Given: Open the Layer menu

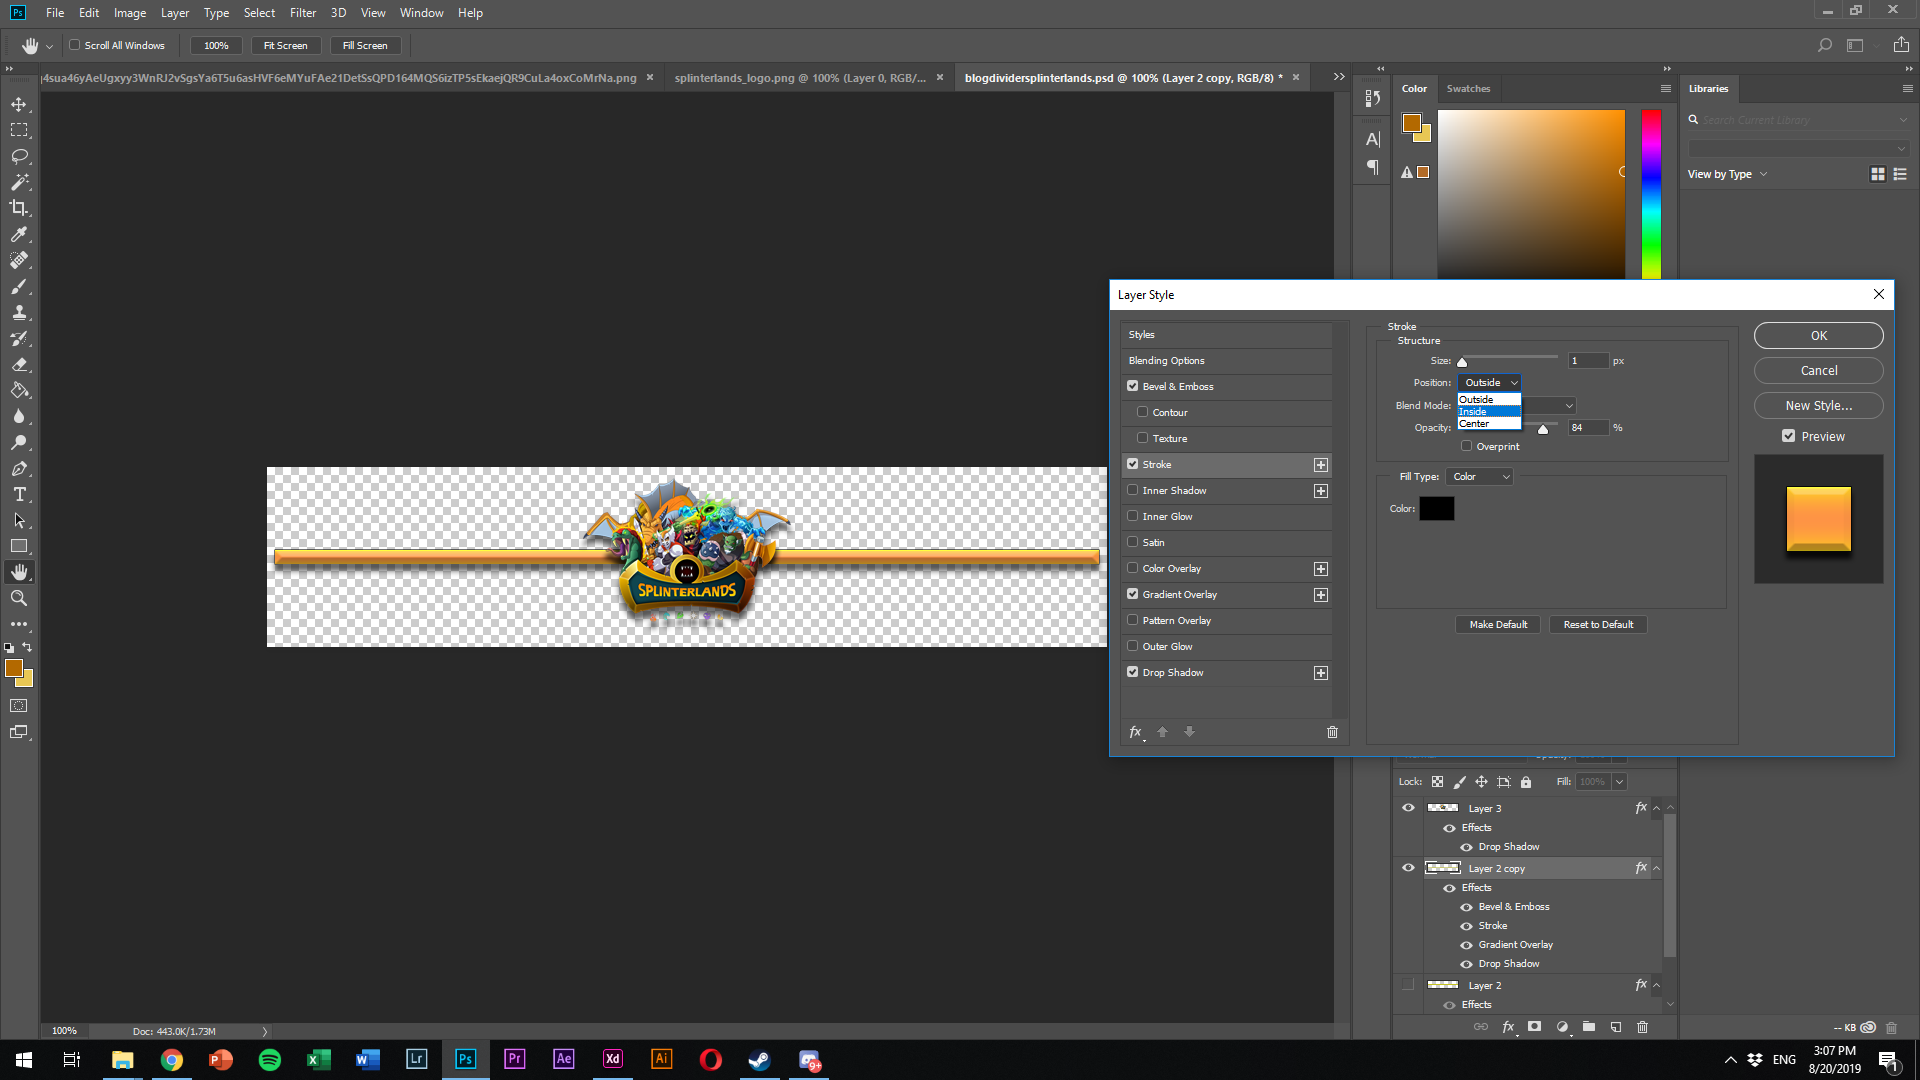Looking at the screenshot, I should (x=175, y=13).
